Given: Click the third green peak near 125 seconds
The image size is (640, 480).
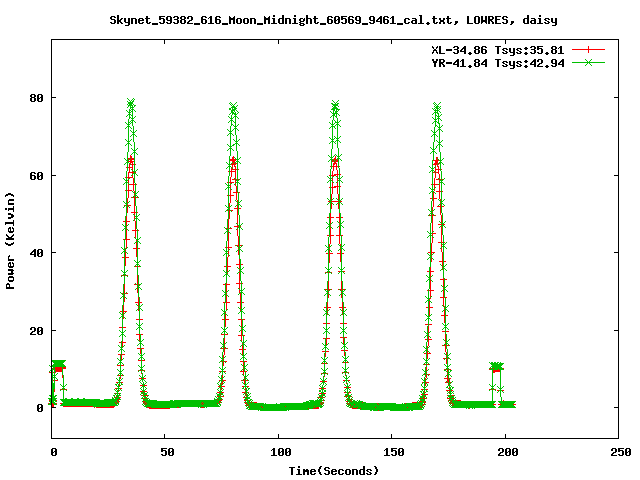Looking at the screenshot, I should coord(335,105).
